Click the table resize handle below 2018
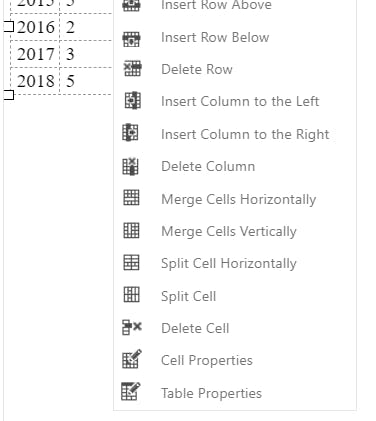The image size is (376, 421). tap(9, 95)
